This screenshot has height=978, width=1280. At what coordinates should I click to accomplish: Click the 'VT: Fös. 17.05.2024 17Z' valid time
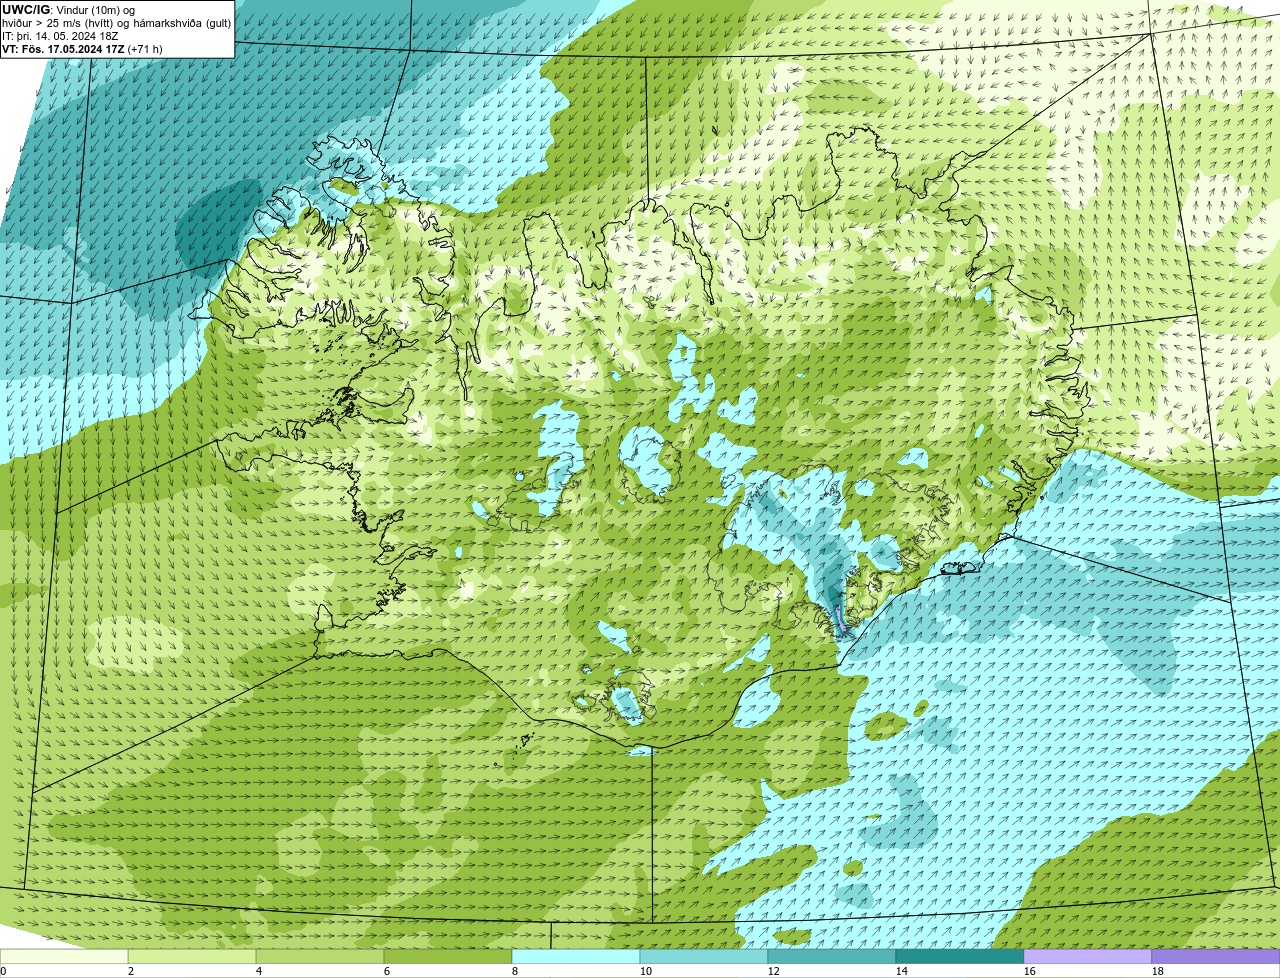coord(64,49)
